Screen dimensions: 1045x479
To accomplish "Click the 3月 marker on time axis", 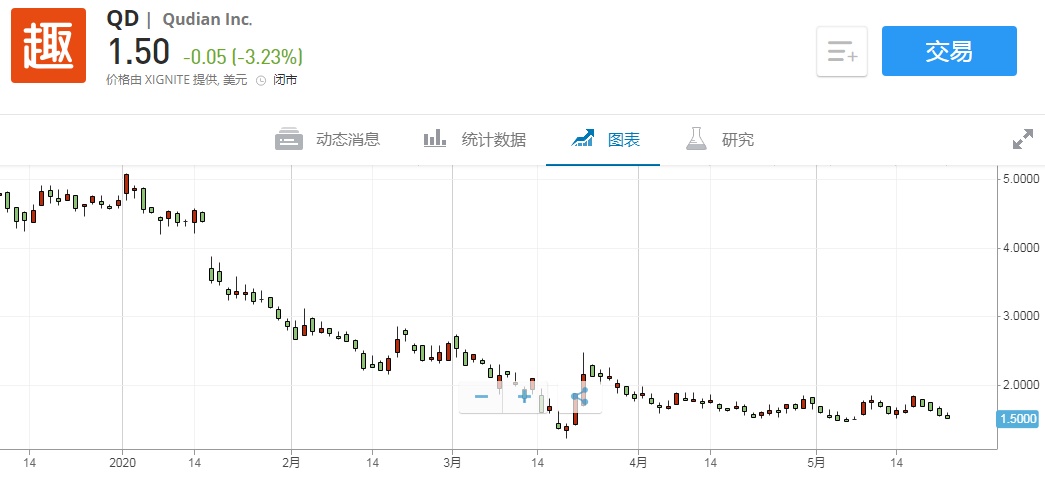I will [452, 462].
